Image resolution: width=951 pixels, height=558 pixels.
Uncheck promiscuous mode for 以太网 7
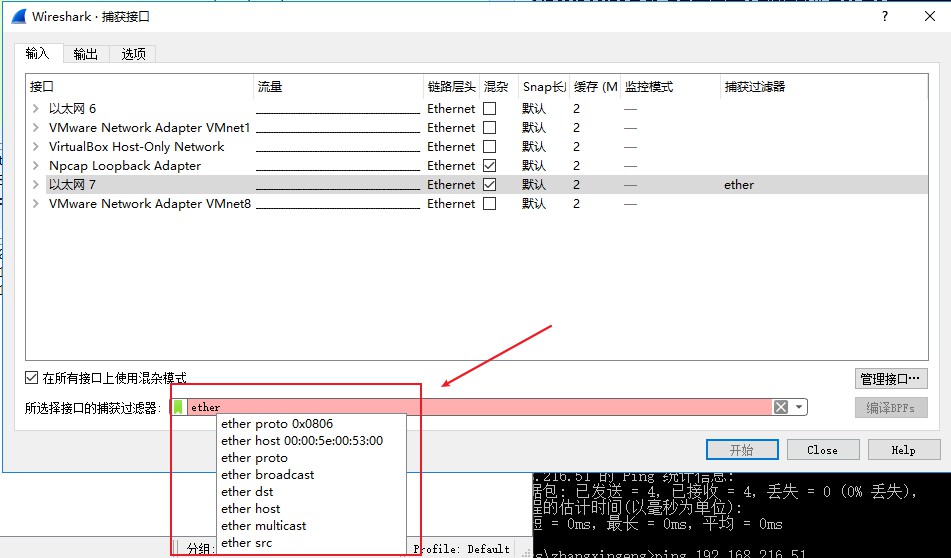click(489, 184)
